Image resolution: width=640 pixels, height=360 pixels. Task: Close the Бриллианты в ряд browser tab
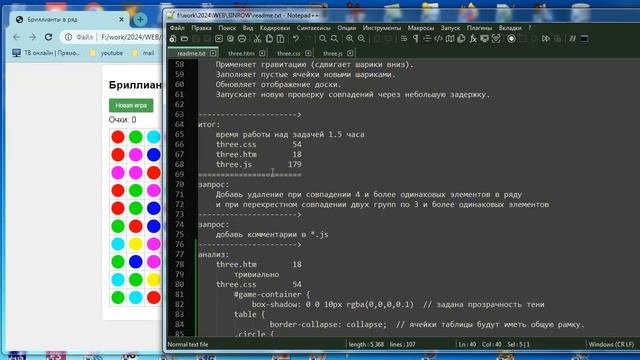(121, 20)
